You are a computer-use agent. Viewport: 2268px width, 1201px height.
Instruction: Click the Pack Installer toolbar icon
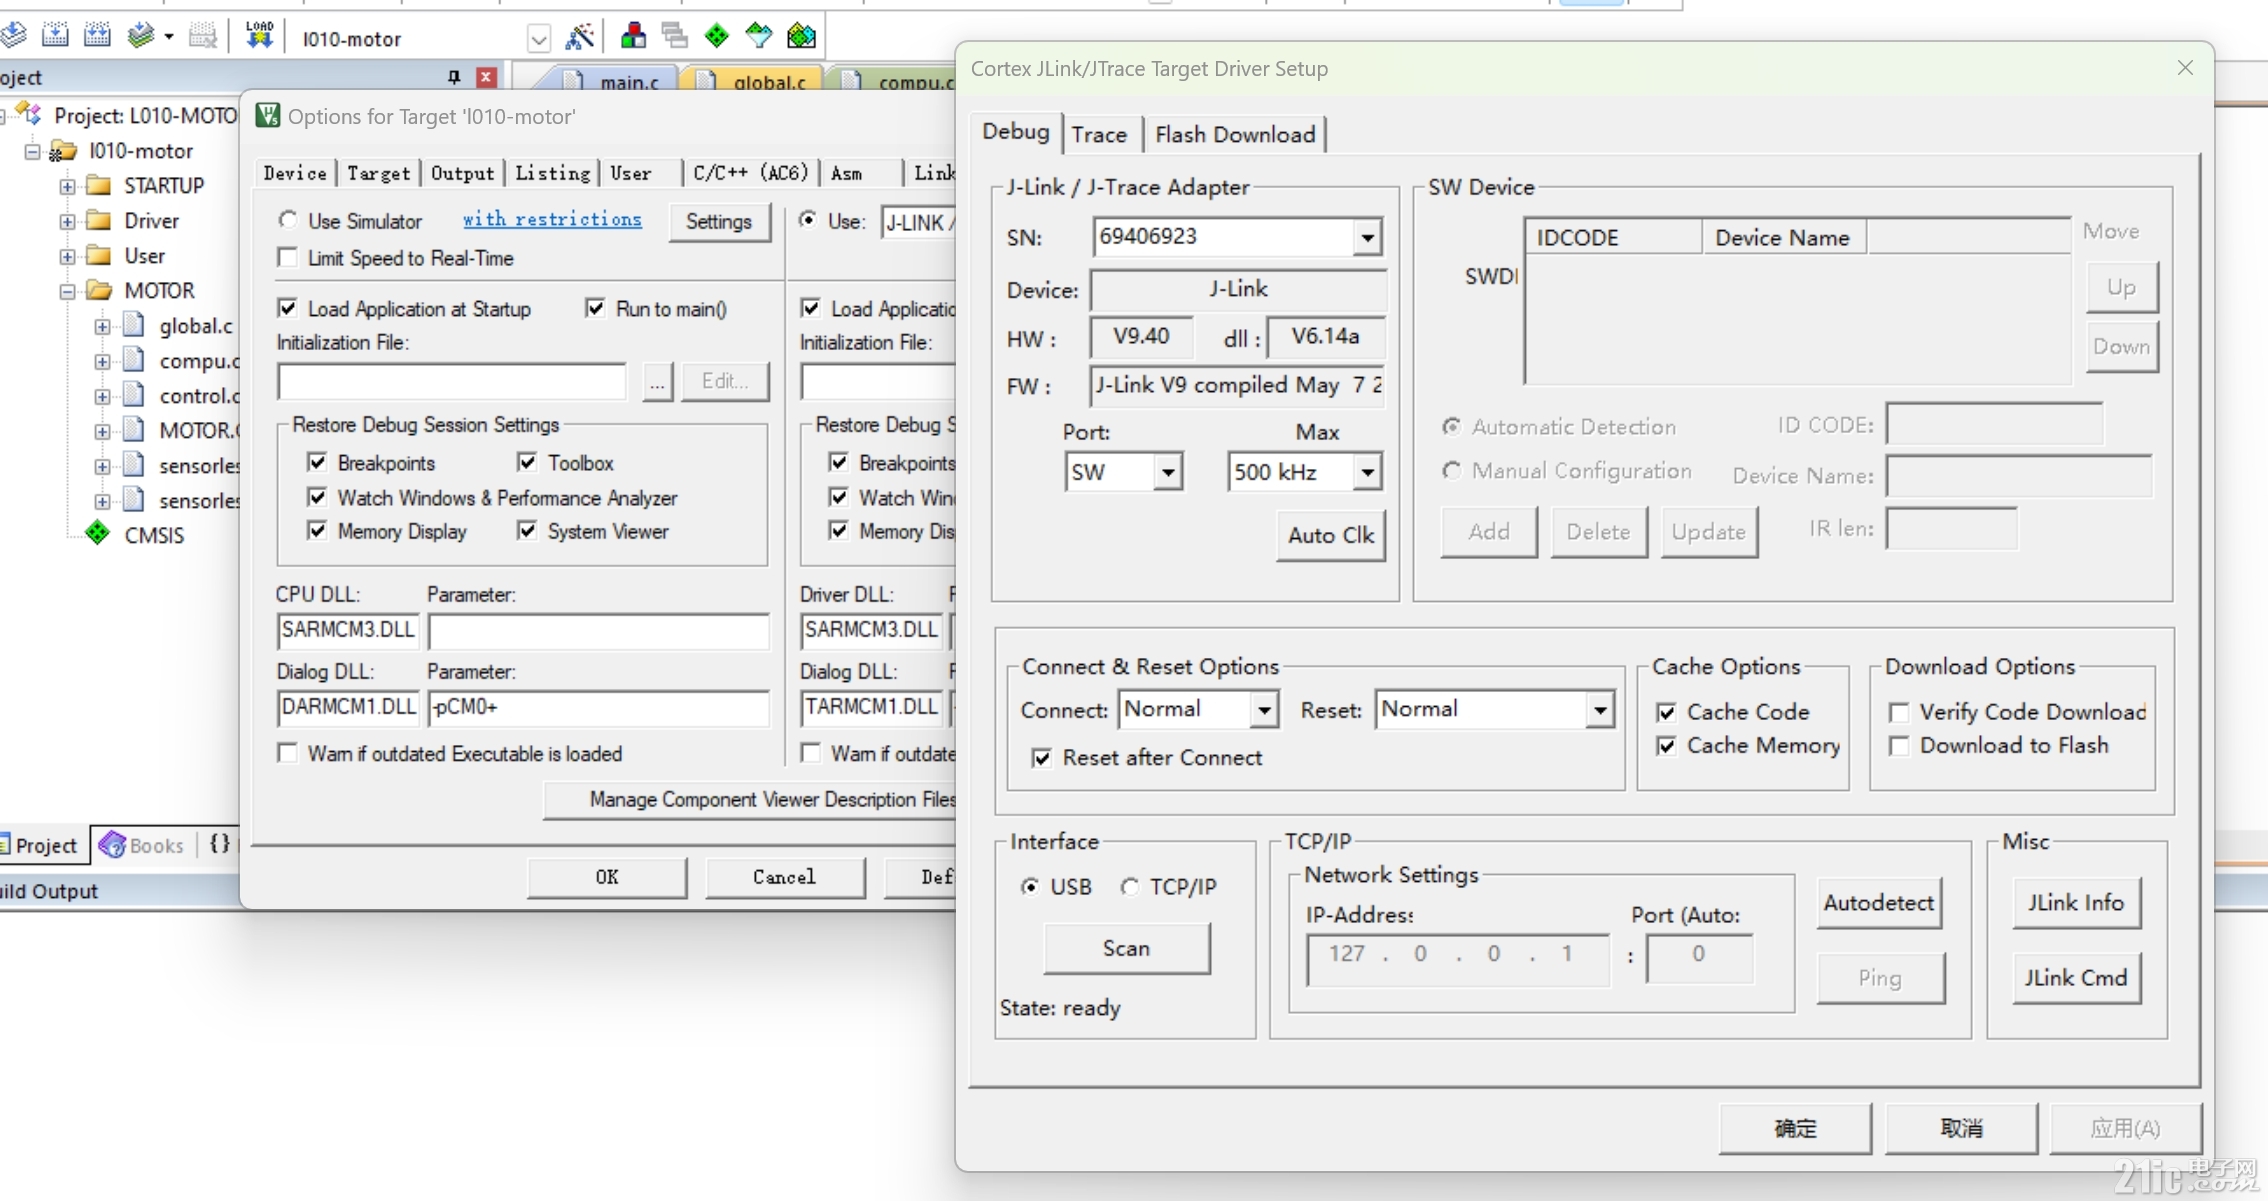802,36
